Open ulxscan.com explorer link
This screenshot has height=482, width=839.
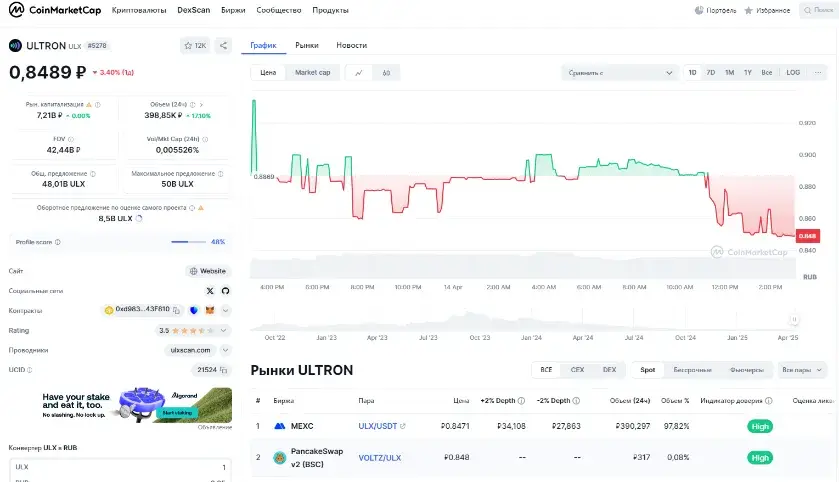pyautogui.click(x=190, y=350)
